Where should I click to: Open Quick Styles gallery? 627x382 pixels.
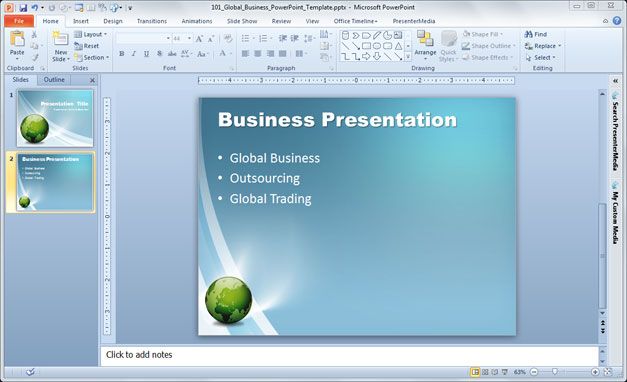pos(448,47)
